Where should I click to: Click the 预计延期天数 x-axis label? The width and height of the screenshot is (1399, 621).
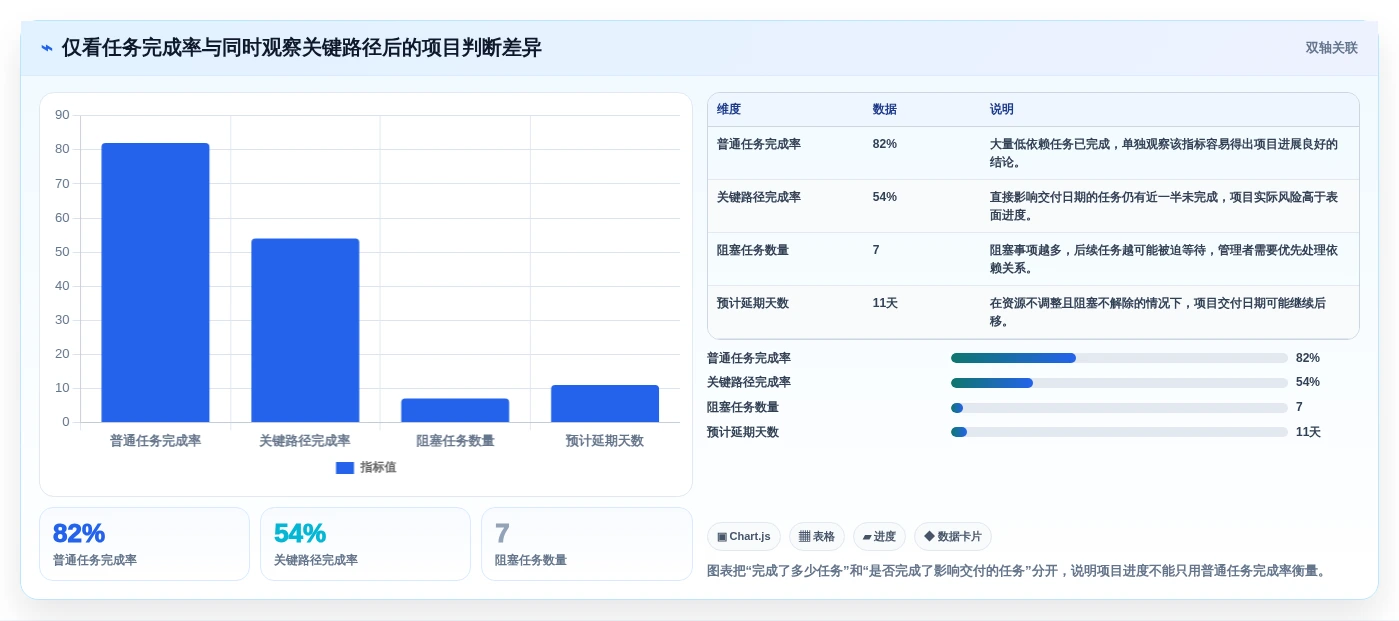coord(605,440)
